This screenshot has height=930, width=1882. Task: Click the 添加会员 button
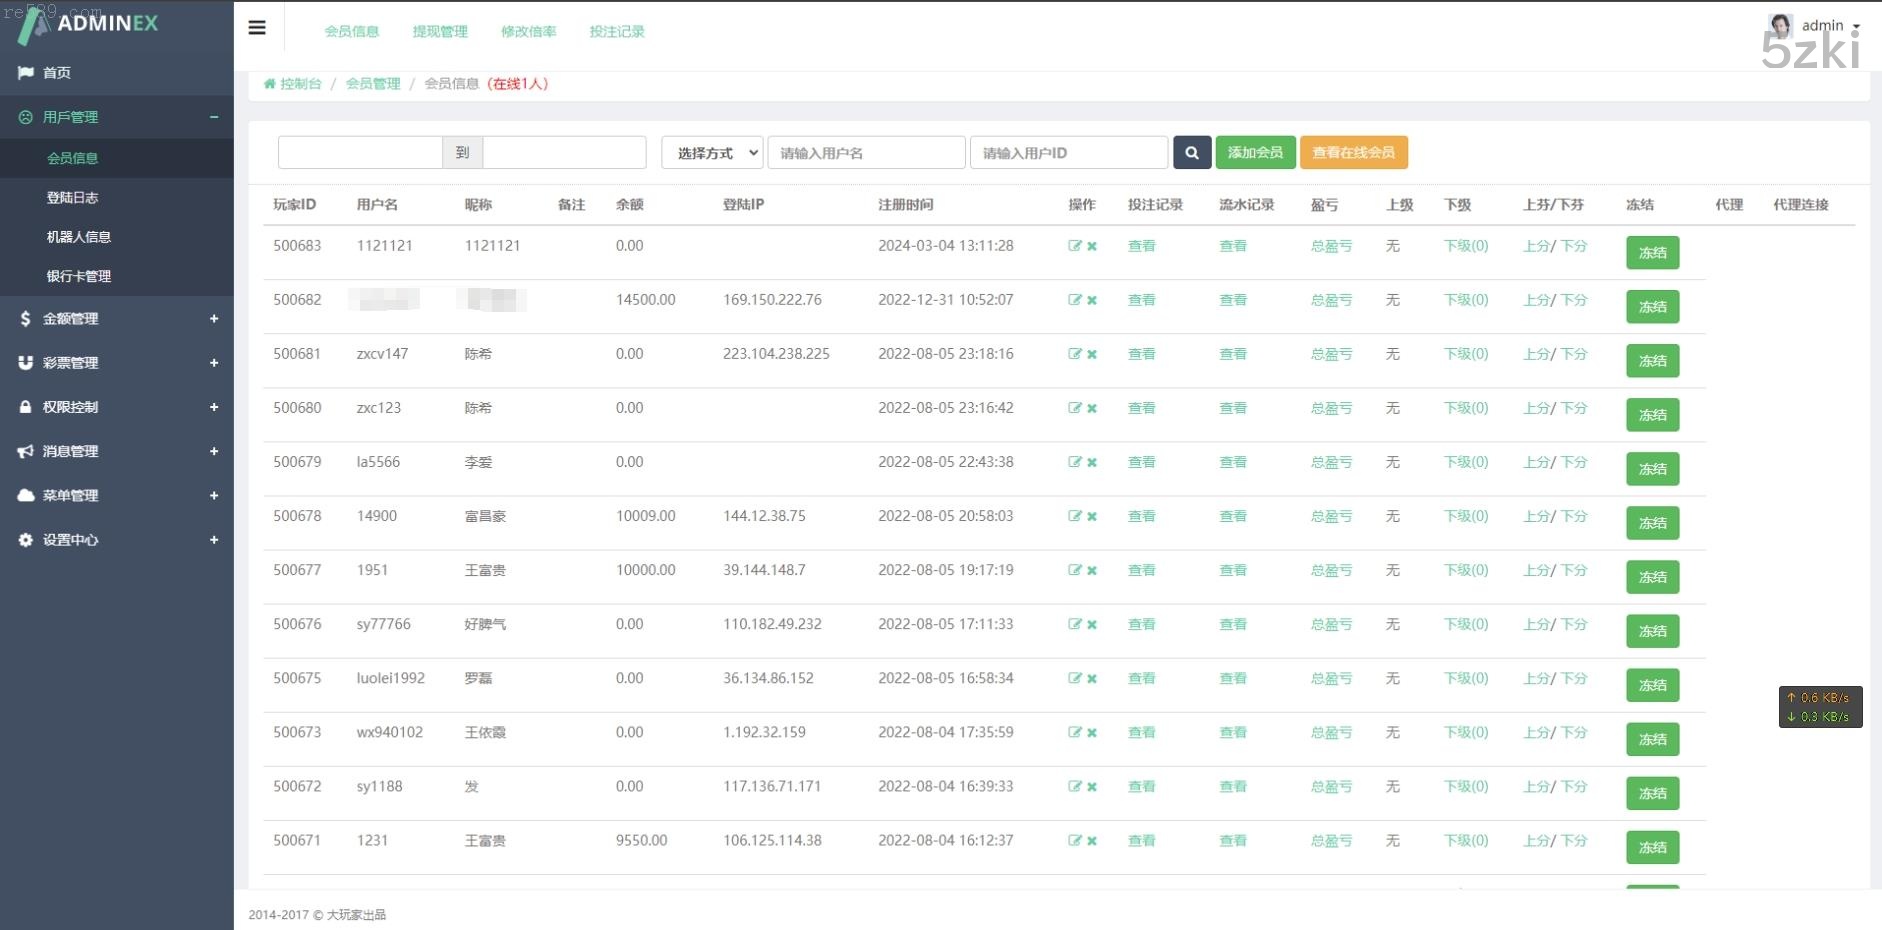1255,153
